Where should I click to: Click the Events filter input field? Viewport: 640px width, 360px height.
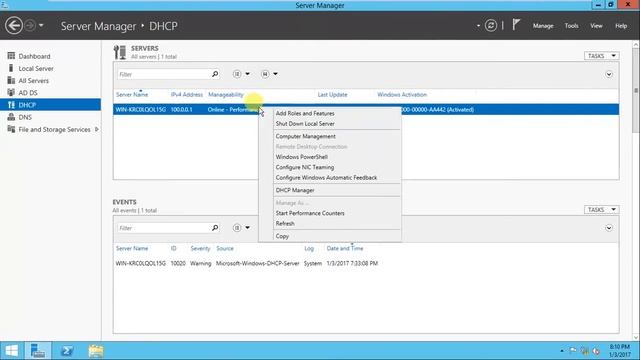[x=163, y=228]
